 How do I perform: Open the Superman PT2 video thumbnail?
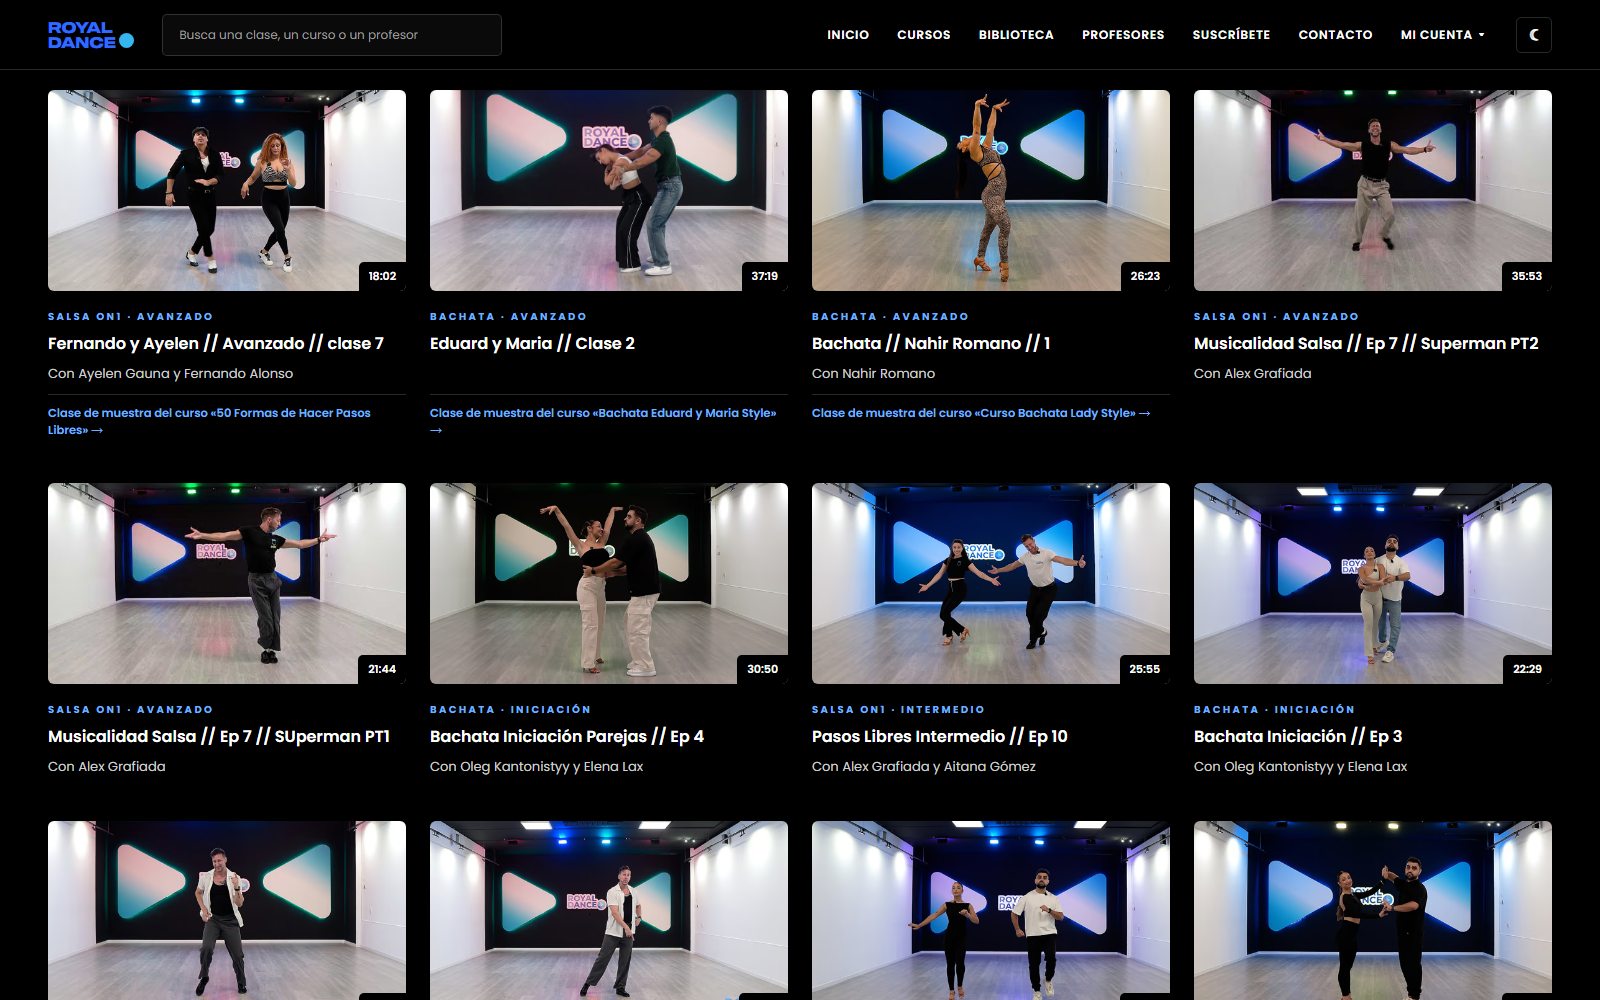1373,190
